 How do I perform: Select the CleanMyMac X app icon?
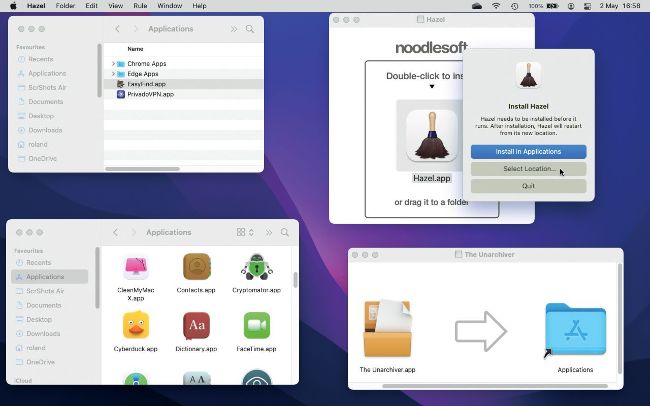(x=136, y=267)
